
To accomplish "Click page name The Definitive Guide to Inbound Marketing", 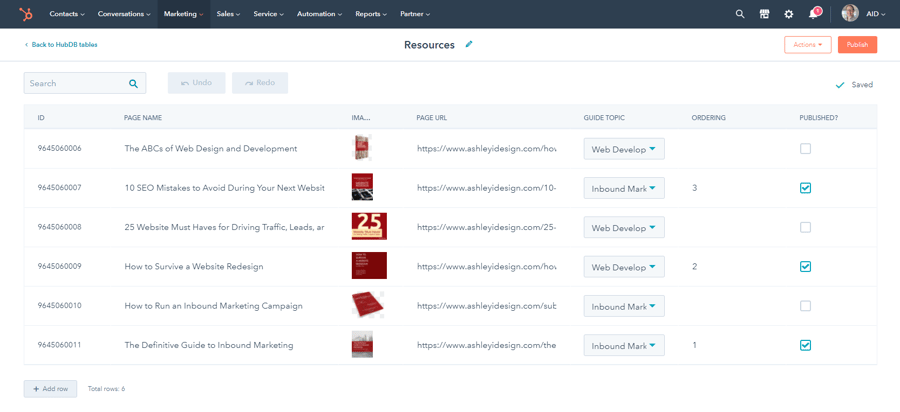I will [209, 345].
